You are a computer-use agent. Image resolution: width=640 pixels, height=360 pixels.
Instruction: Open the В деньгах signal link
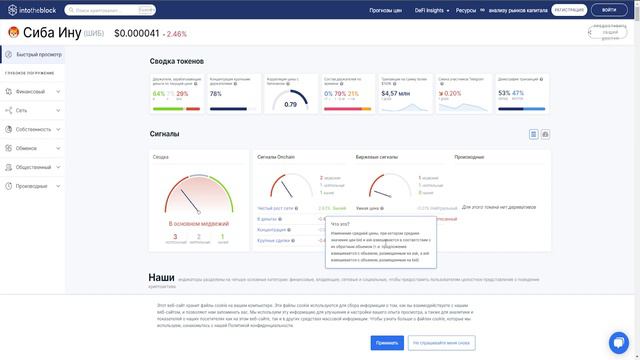267,219
